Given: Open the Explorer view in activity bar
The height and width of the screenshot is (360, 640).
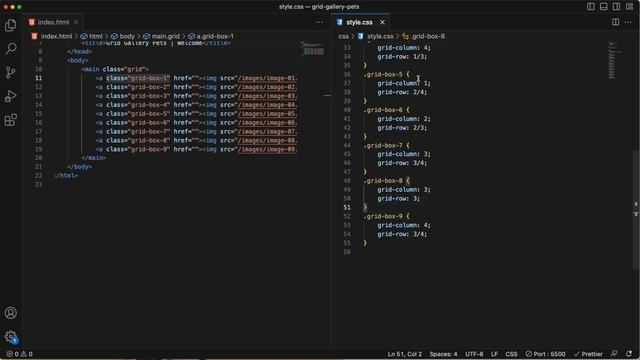Looking at the screenshot, I should coord(11,25).
